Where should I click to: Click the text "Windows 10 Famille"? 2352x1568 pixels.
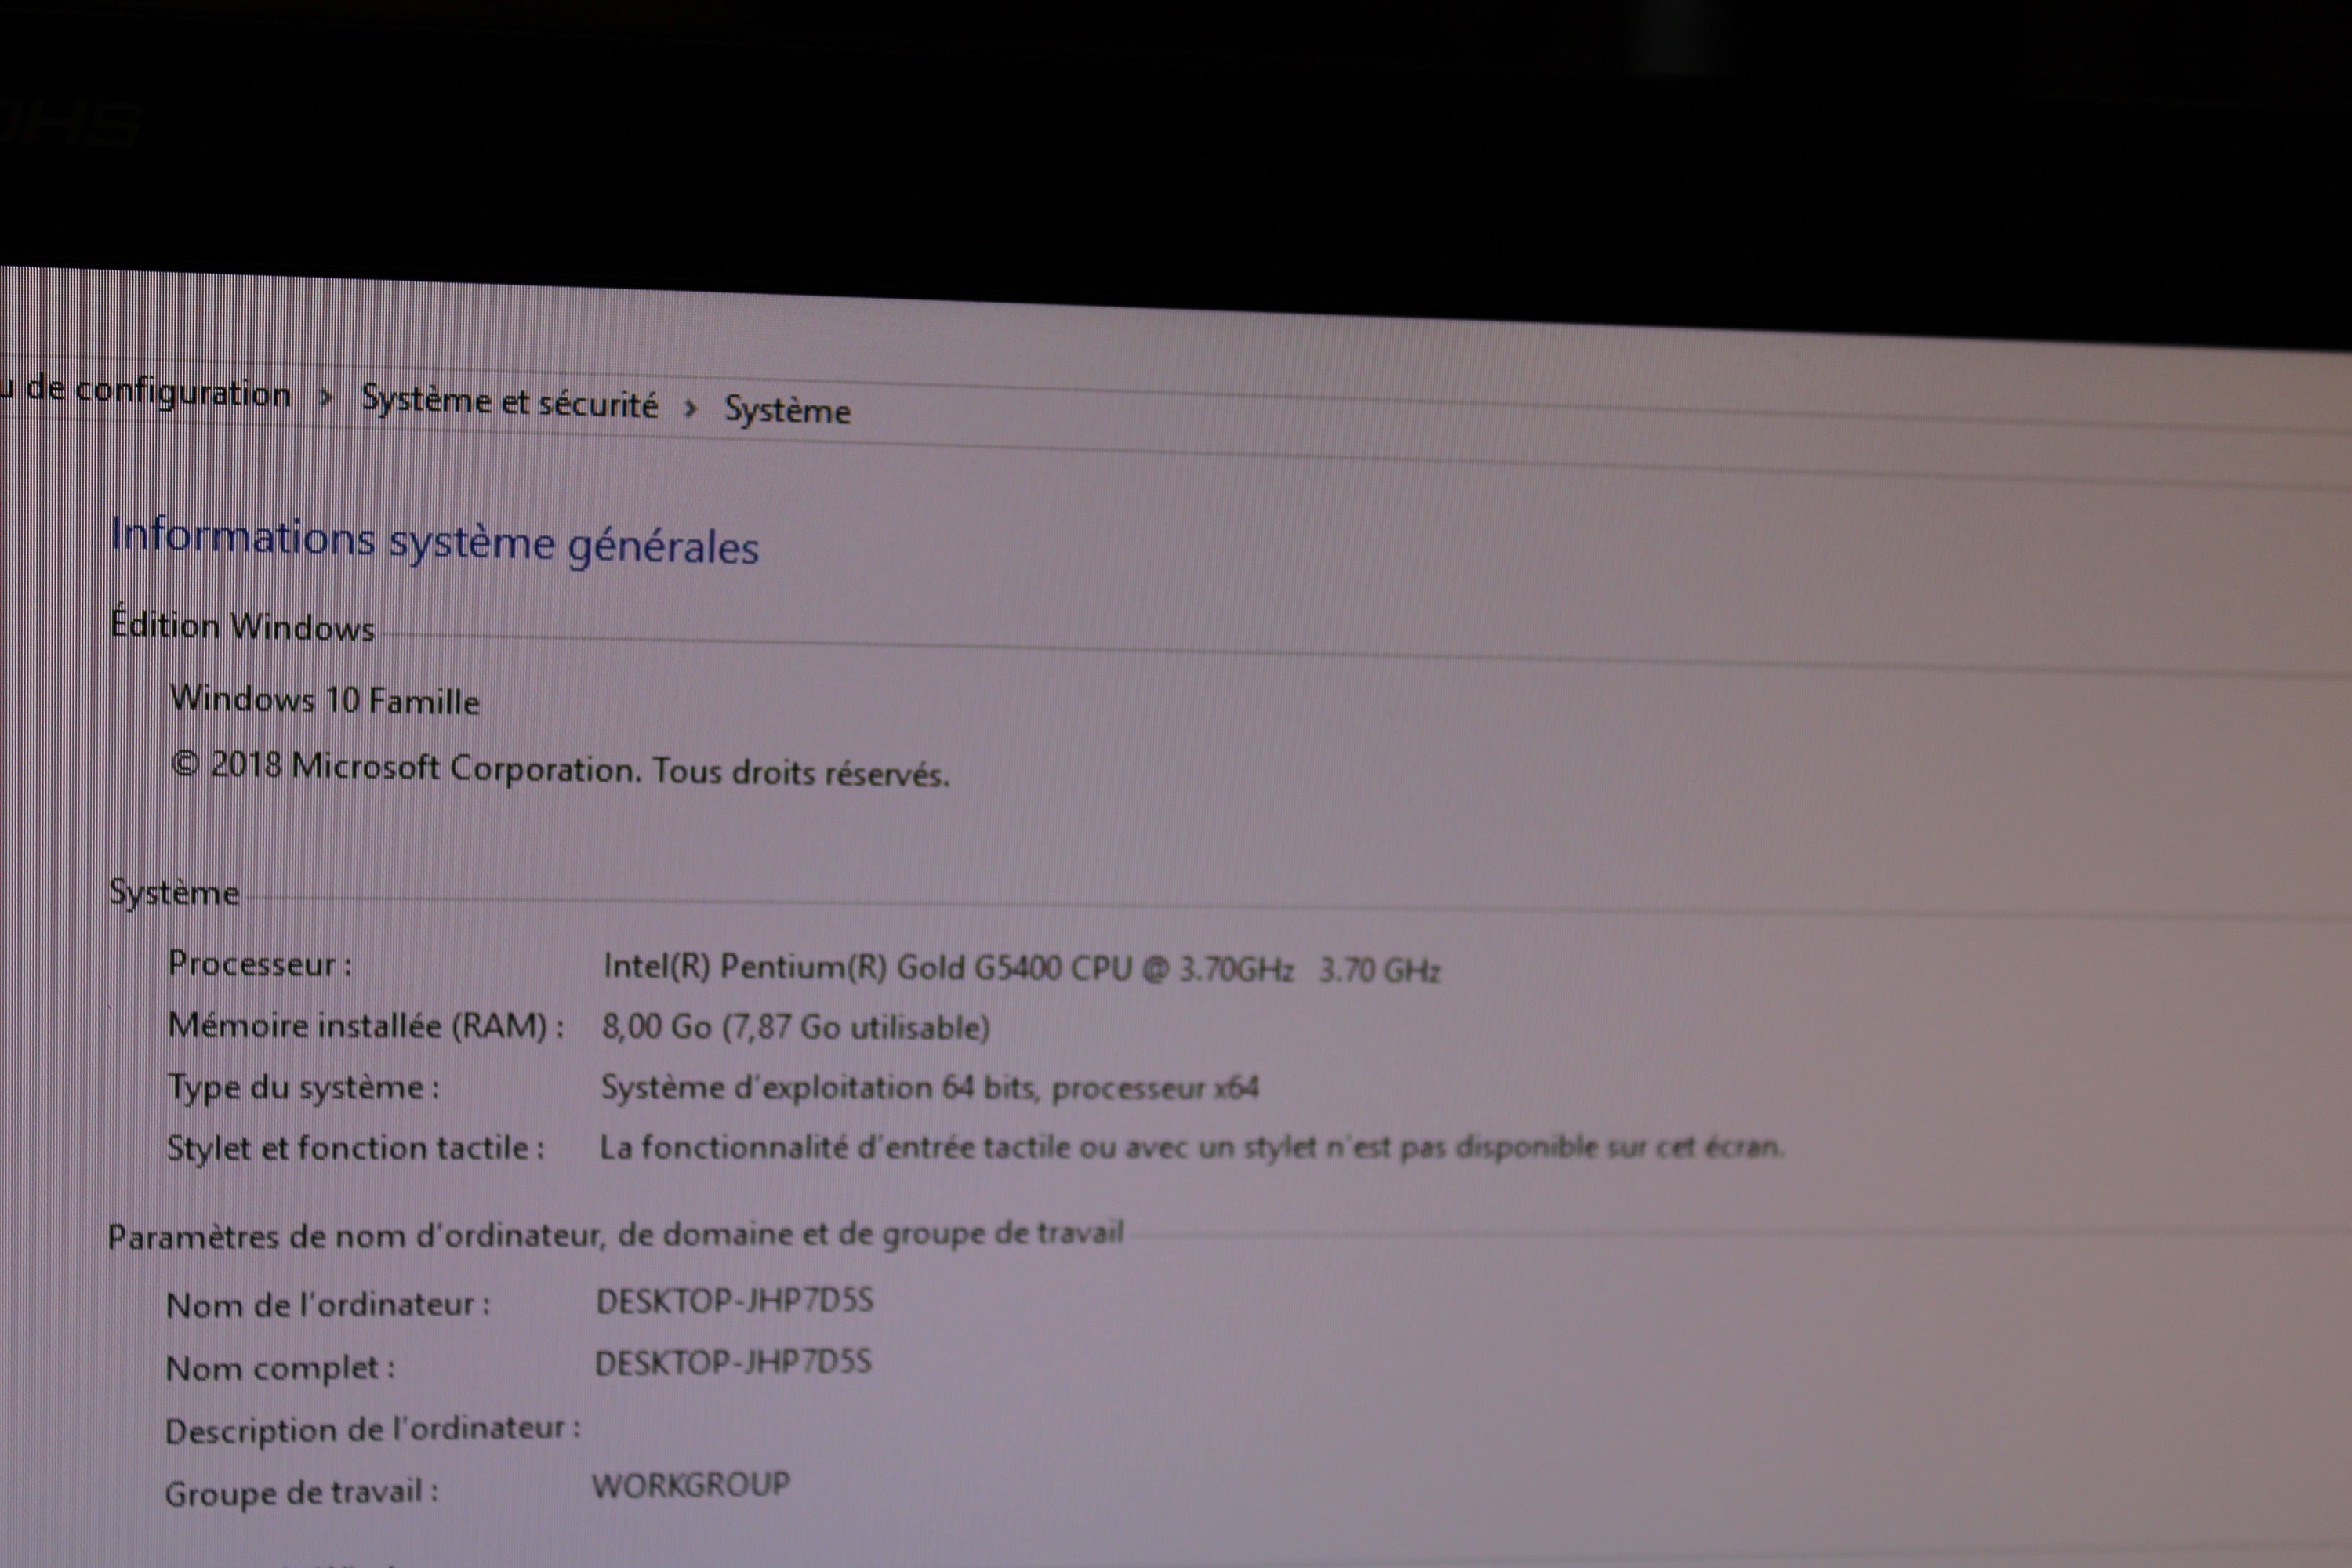324,700
